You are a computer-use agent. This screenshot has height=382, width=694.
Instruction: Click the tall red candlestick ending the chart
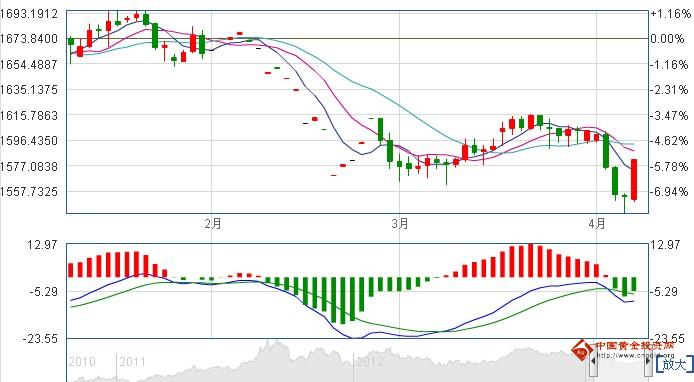[634, 180]
